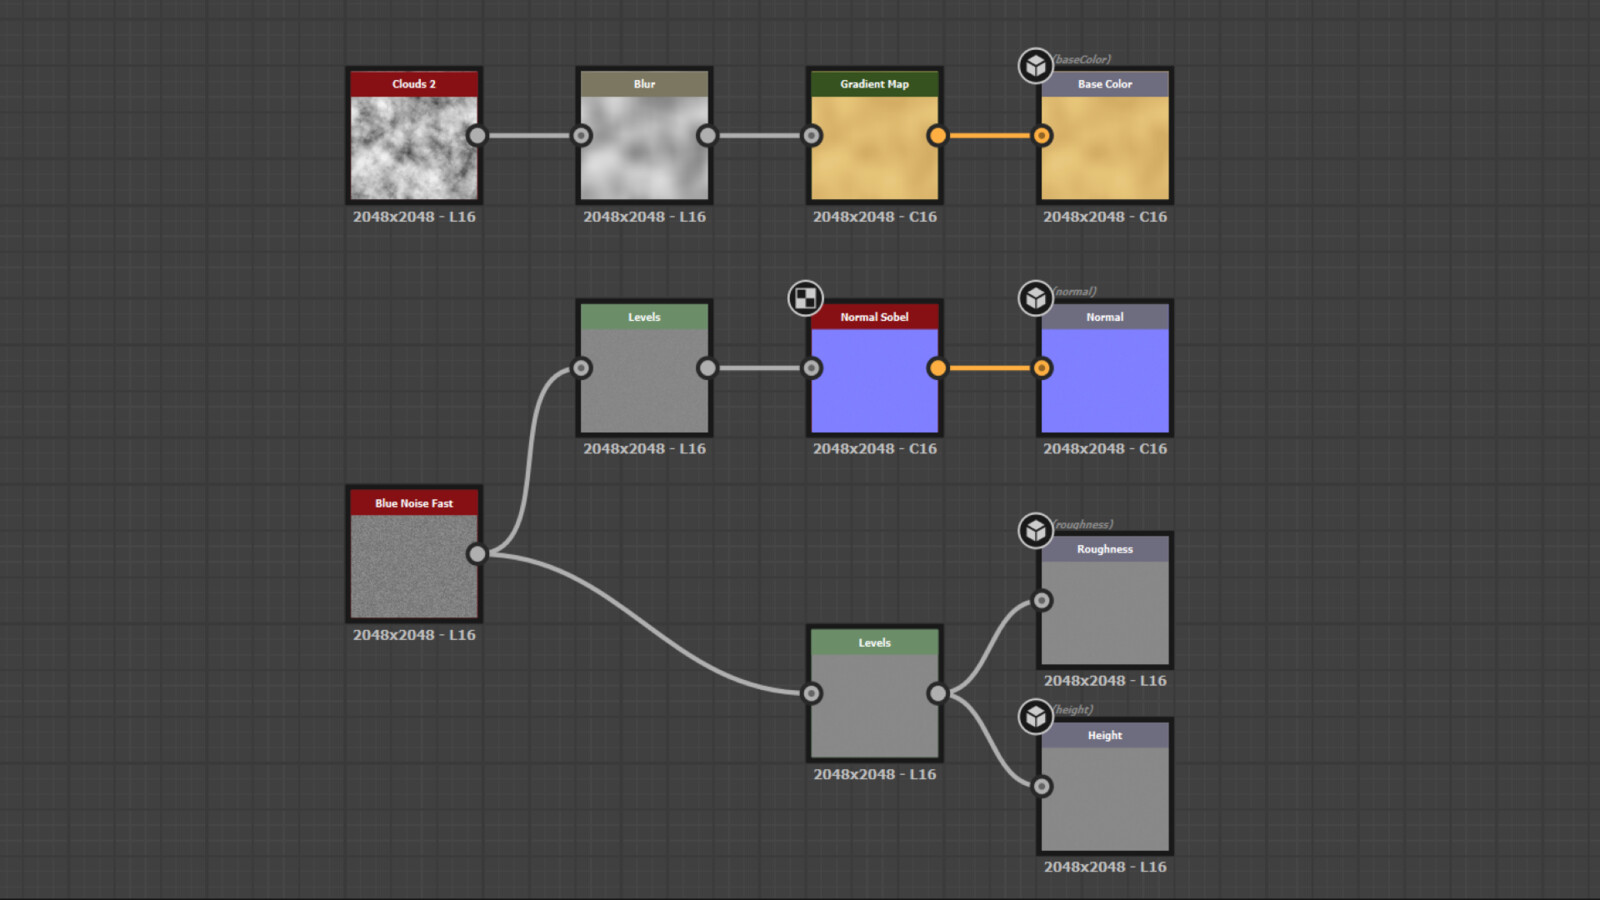
Task: Click the Base Color node title bar
Action: pos(1105,84)
